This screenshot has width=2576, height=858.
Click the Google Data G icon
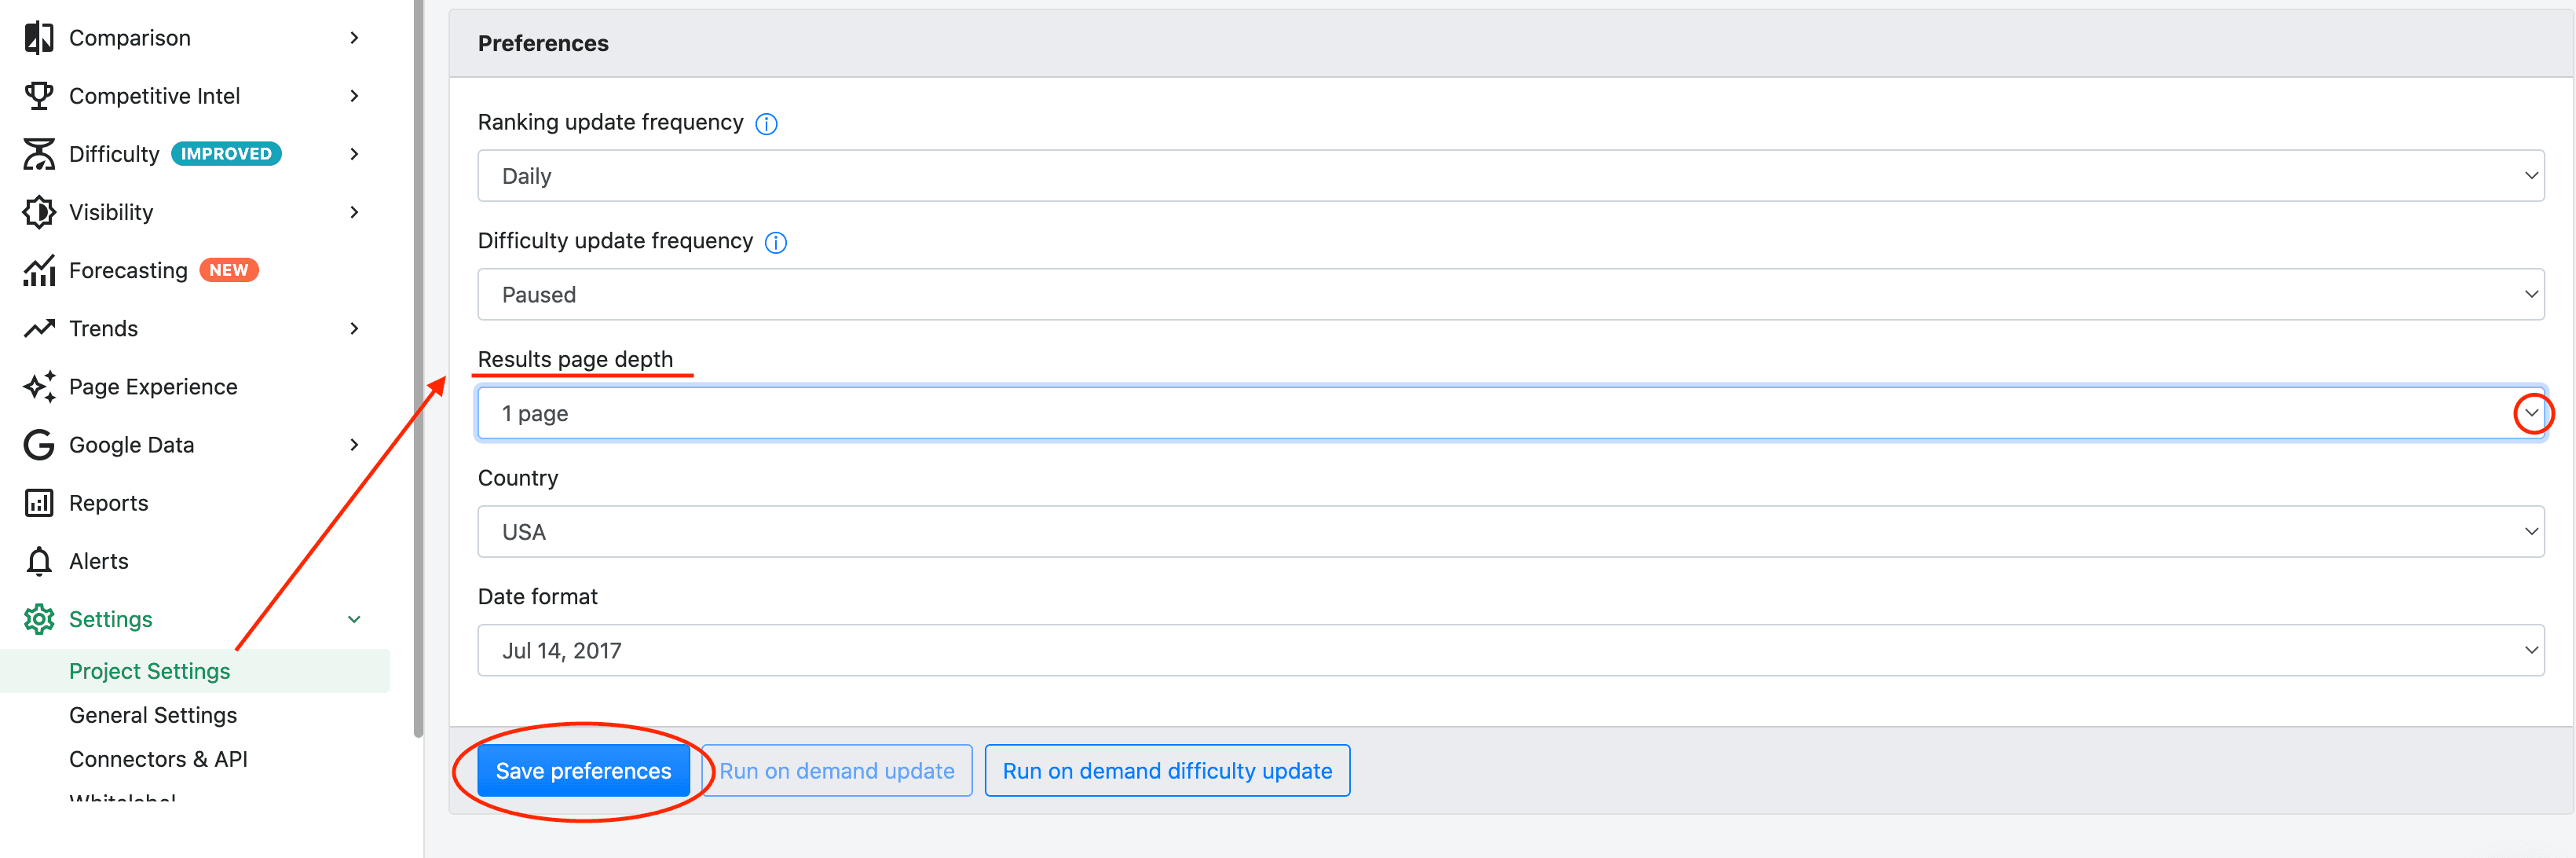[x=39, y=445]
